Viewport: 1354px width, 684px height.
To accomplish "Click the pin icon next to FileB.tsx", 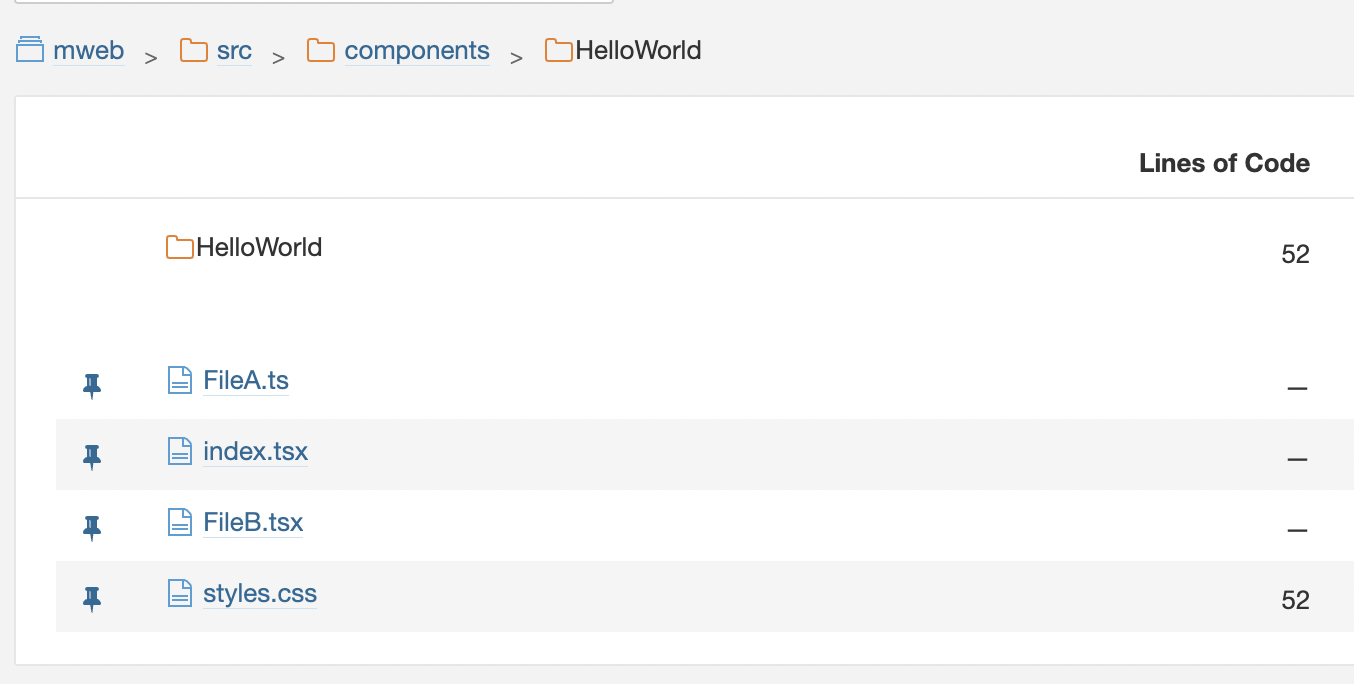I will [x=92, y=527].
